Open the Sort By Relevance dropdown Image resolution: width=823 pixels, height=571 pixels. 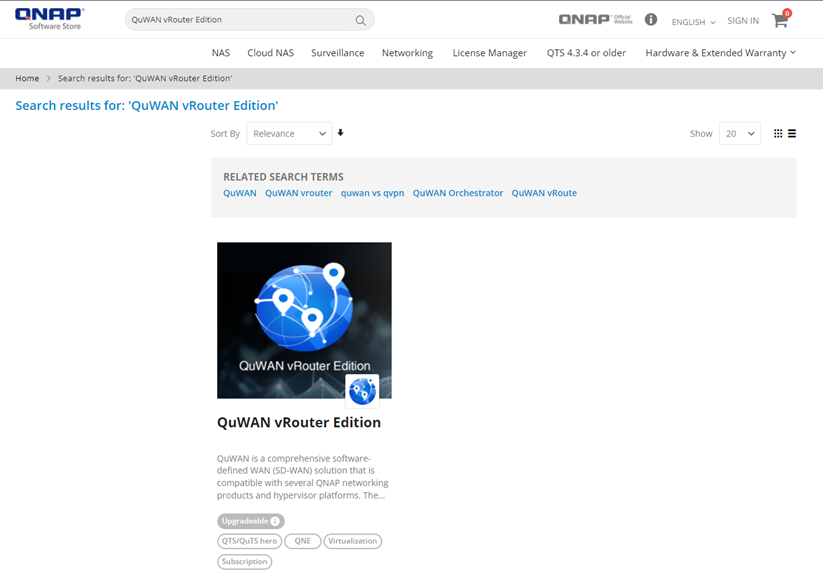pyautogui.click(x=289, y=134)
